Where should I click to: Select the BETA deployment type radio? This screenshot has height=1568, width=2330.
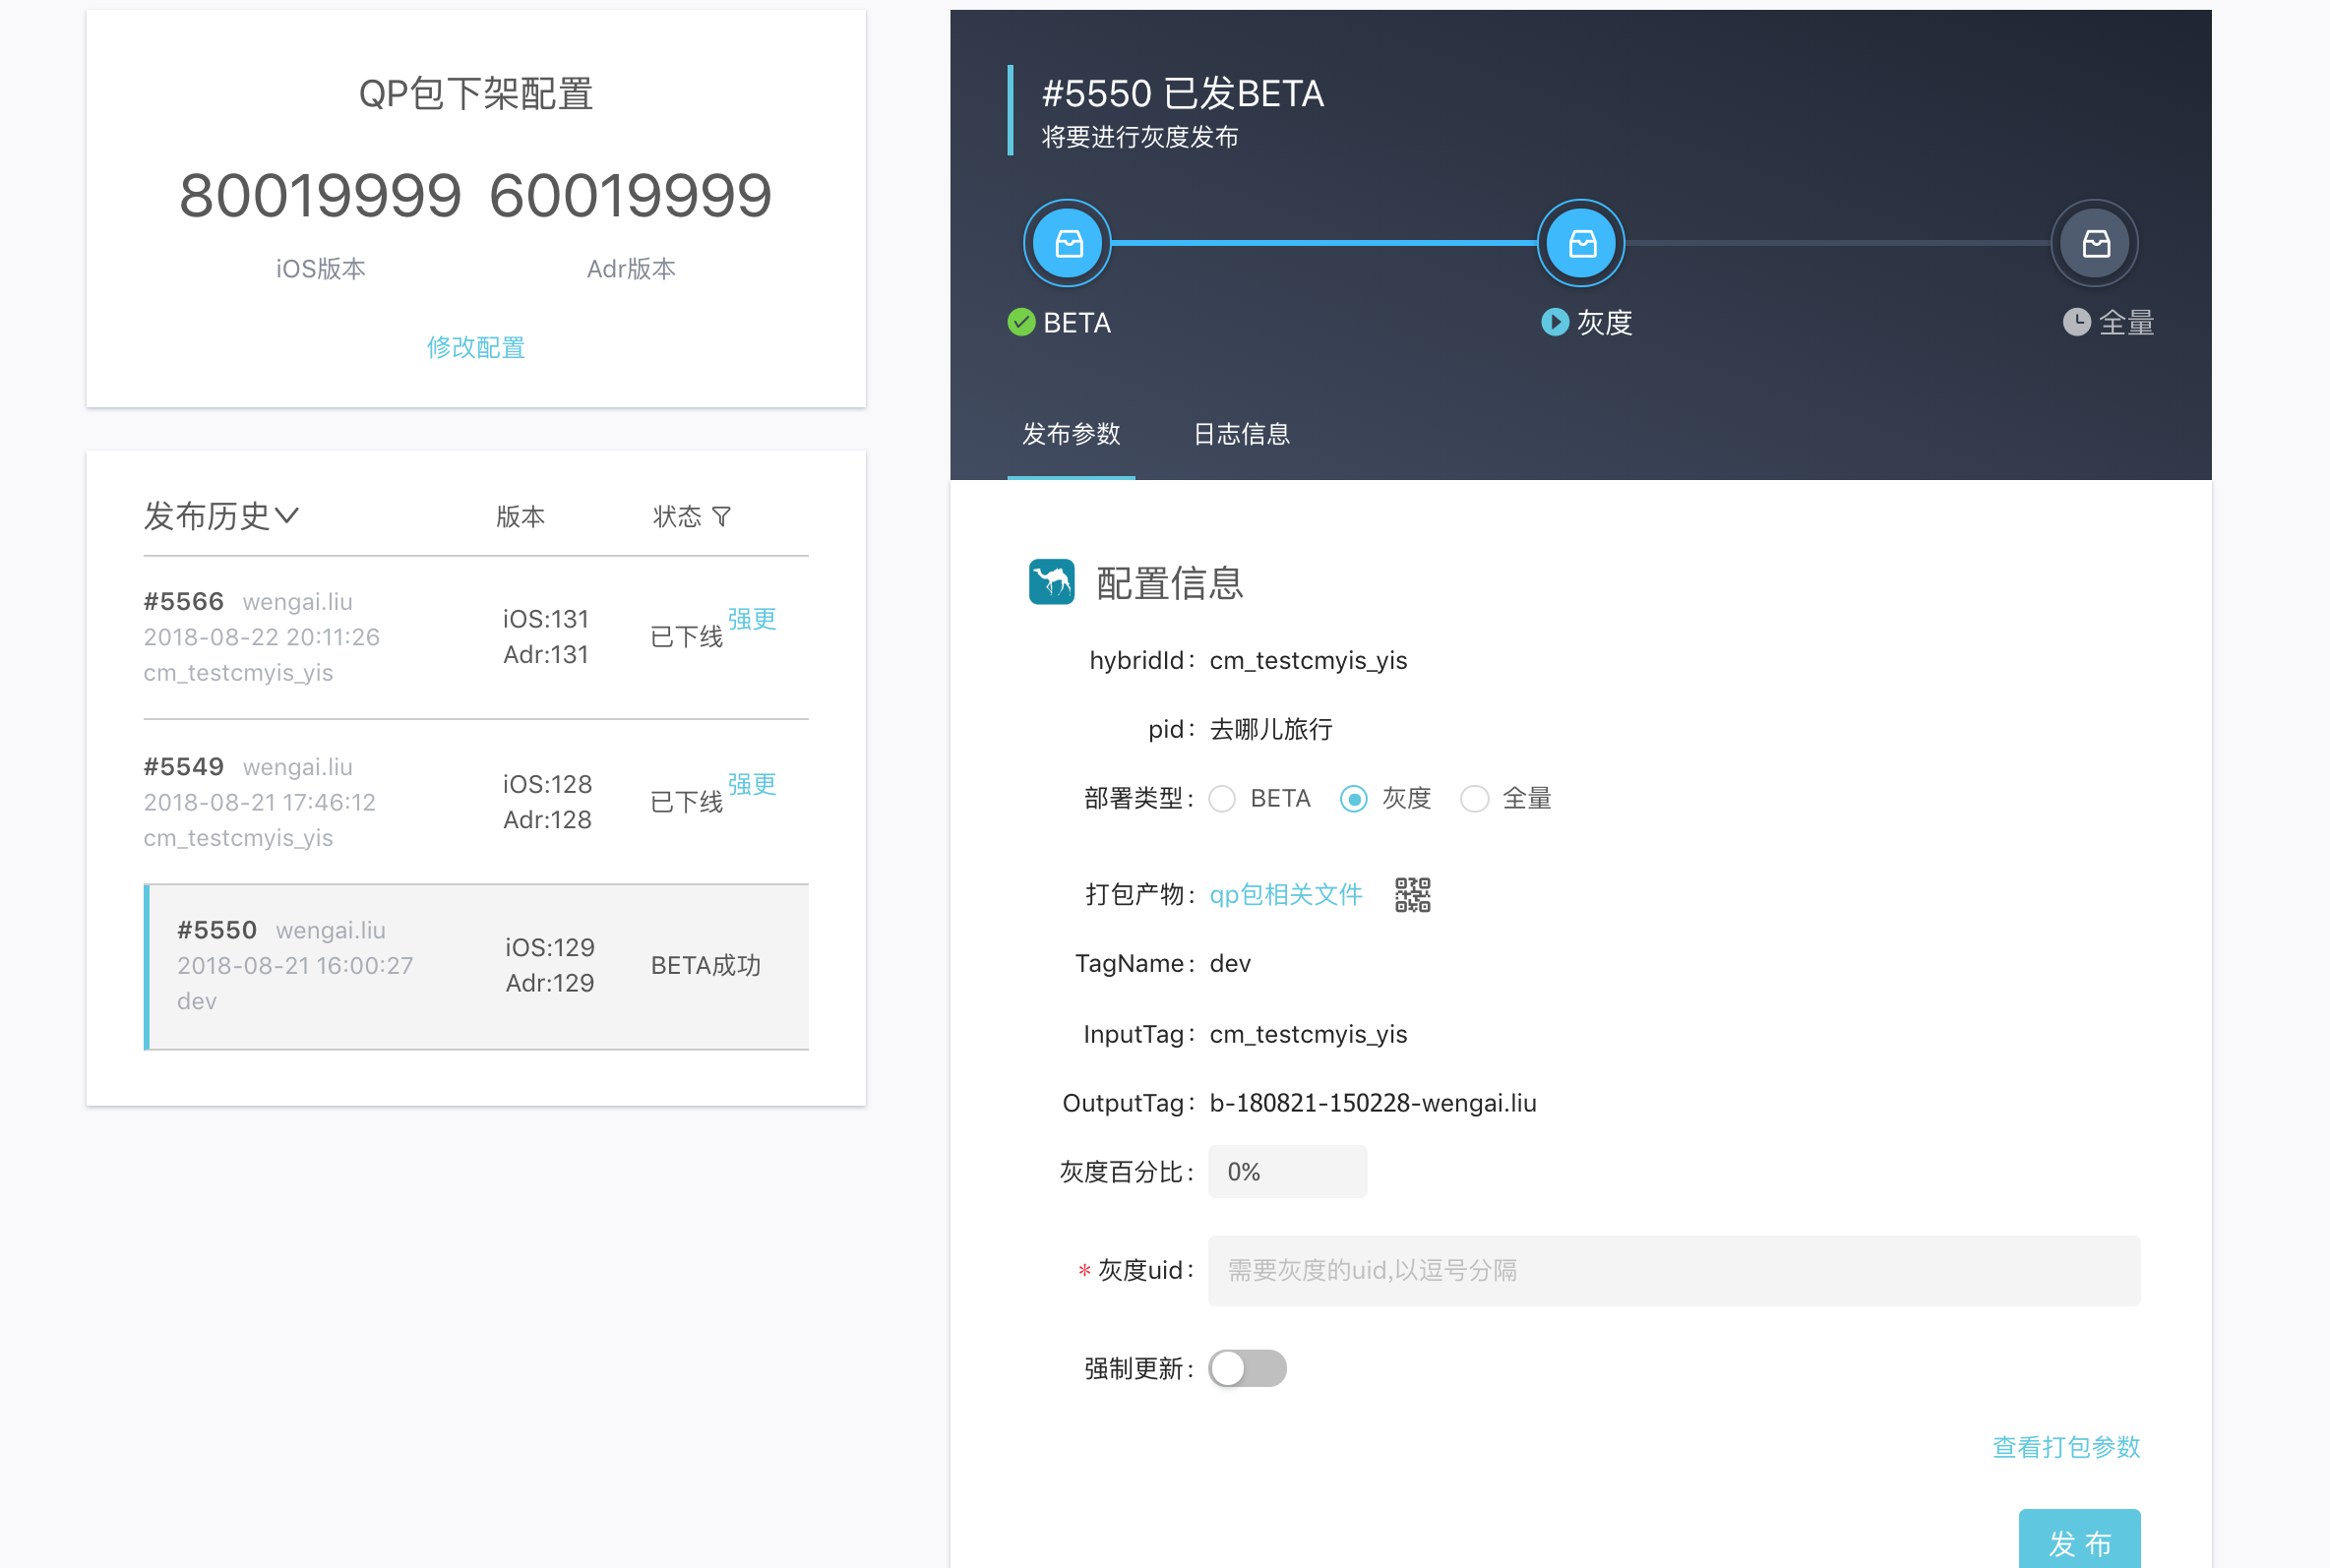(1222, 799)
